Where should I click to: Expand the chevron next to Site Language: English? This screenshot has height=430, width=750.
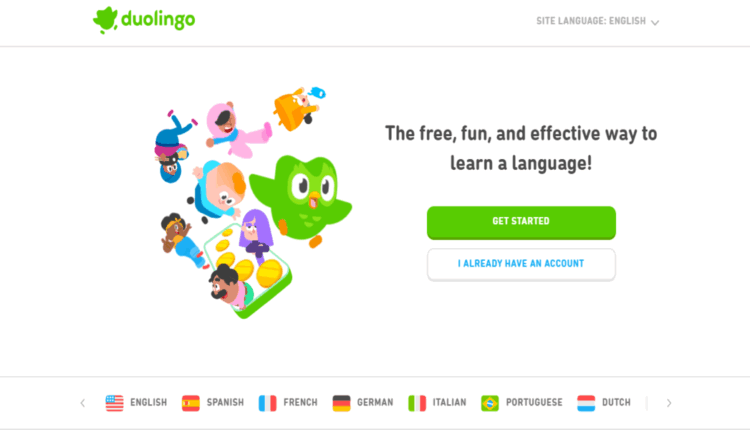pos(655,22)
